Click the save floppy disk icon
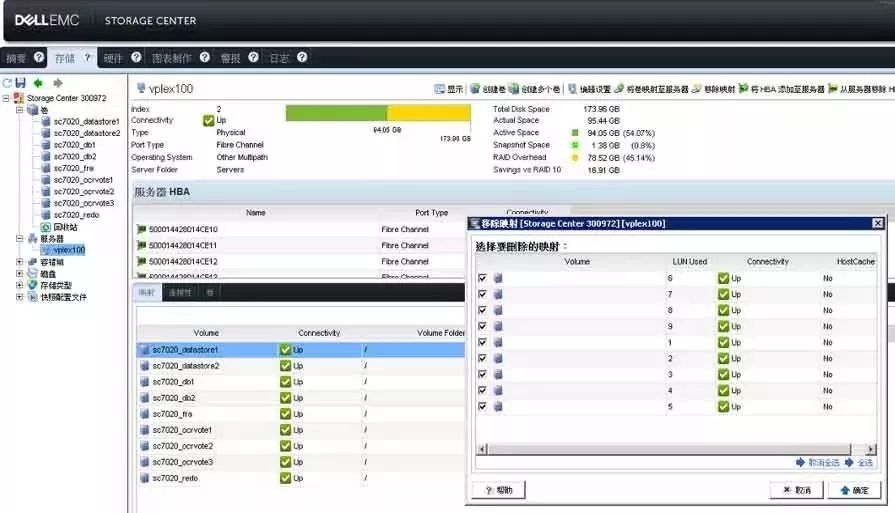The width and height of the screenshot is (895, 513). point(21,83)
